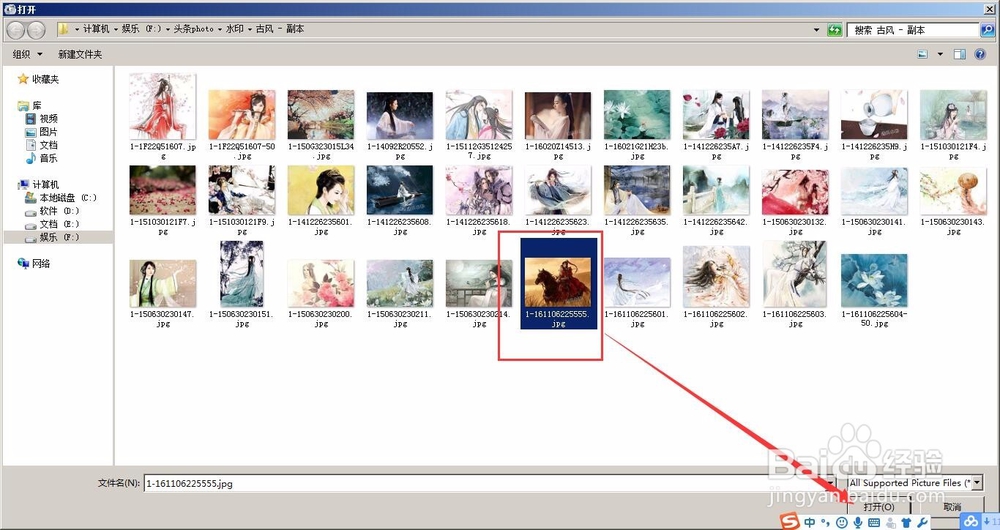Image resolution: width=1000 pixels, height=530 pixels.
Task: Click 新建文件夹 button
Action: 80,54
